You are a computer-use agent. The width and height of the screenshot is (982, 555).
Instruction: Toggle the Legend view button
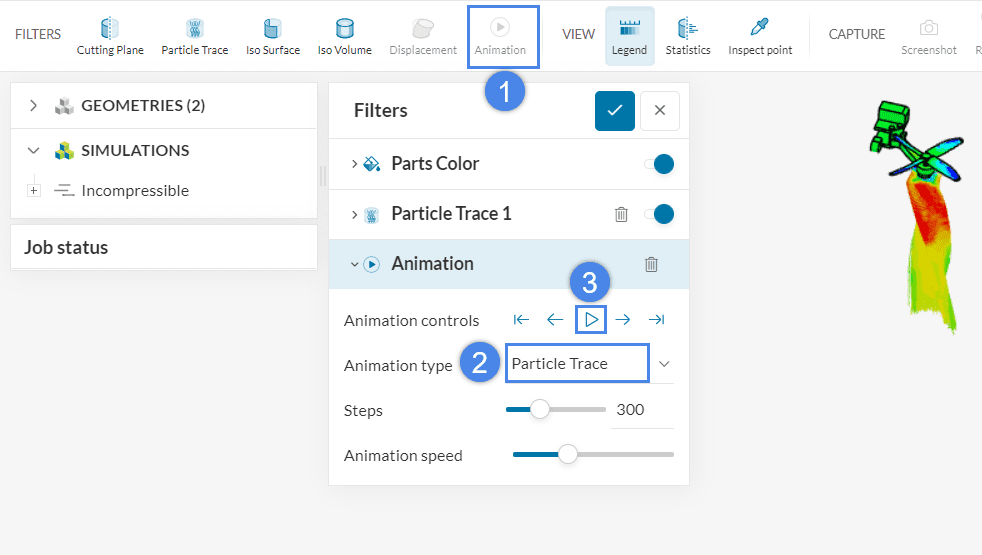[629, 36]
